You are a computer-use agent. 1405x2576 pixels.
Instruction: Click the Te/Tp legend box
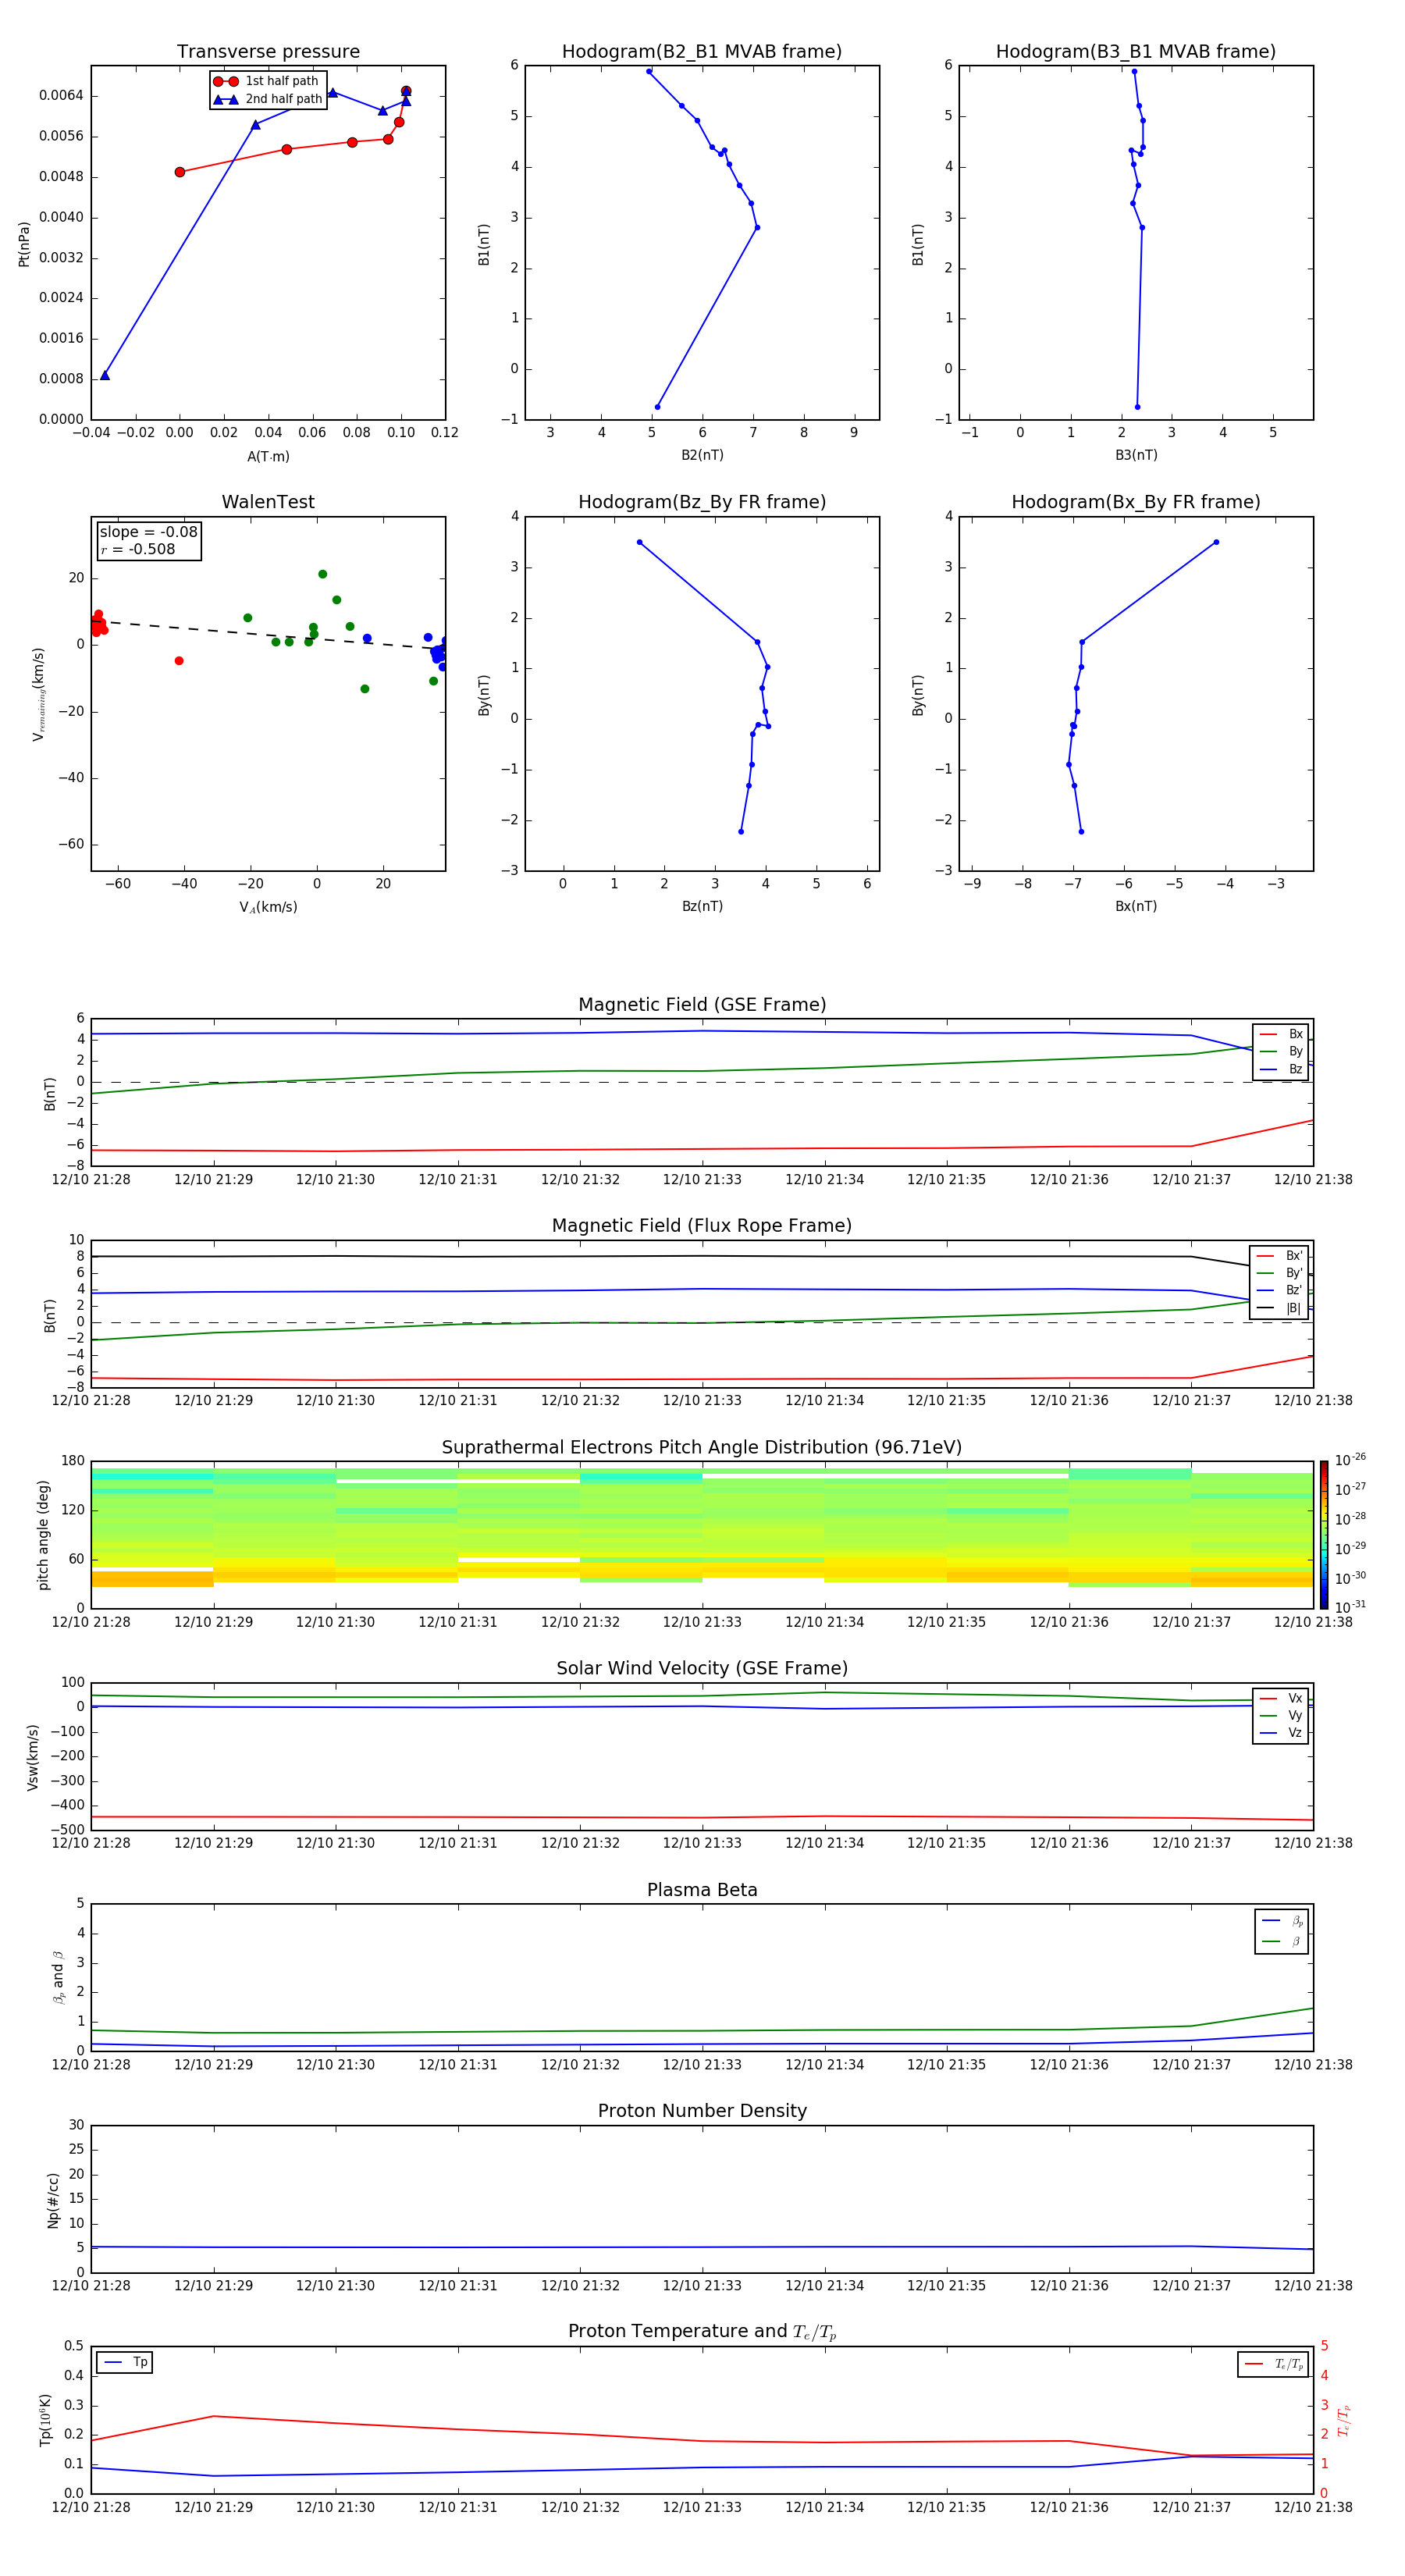1272,2364
